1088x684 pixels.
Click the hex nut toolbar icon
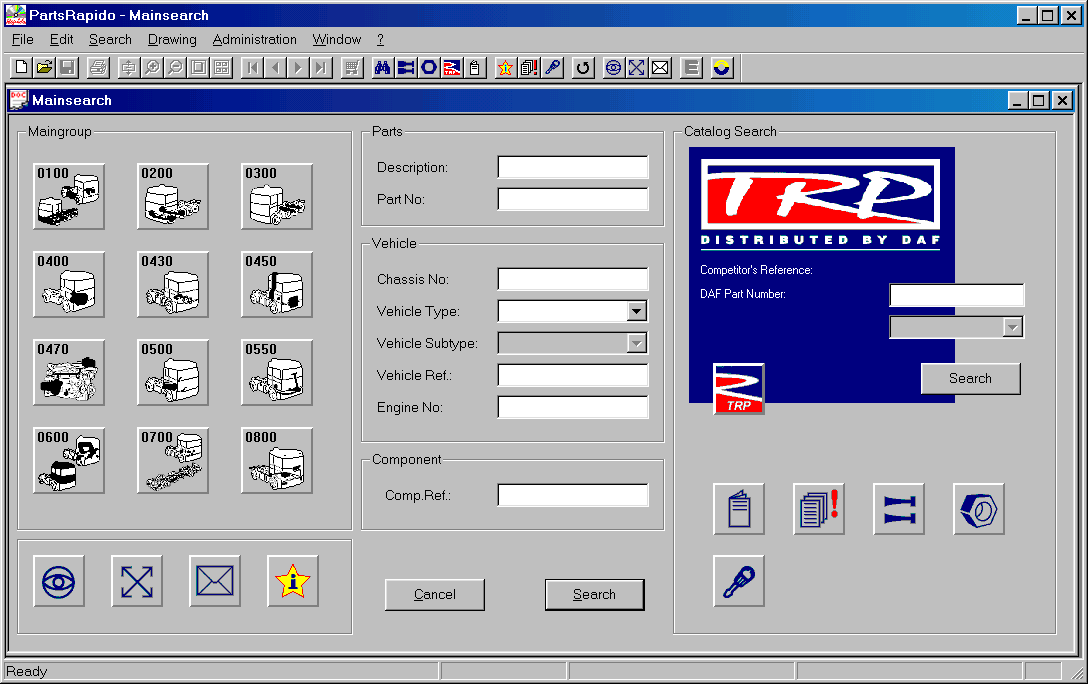tap(429, 67)
